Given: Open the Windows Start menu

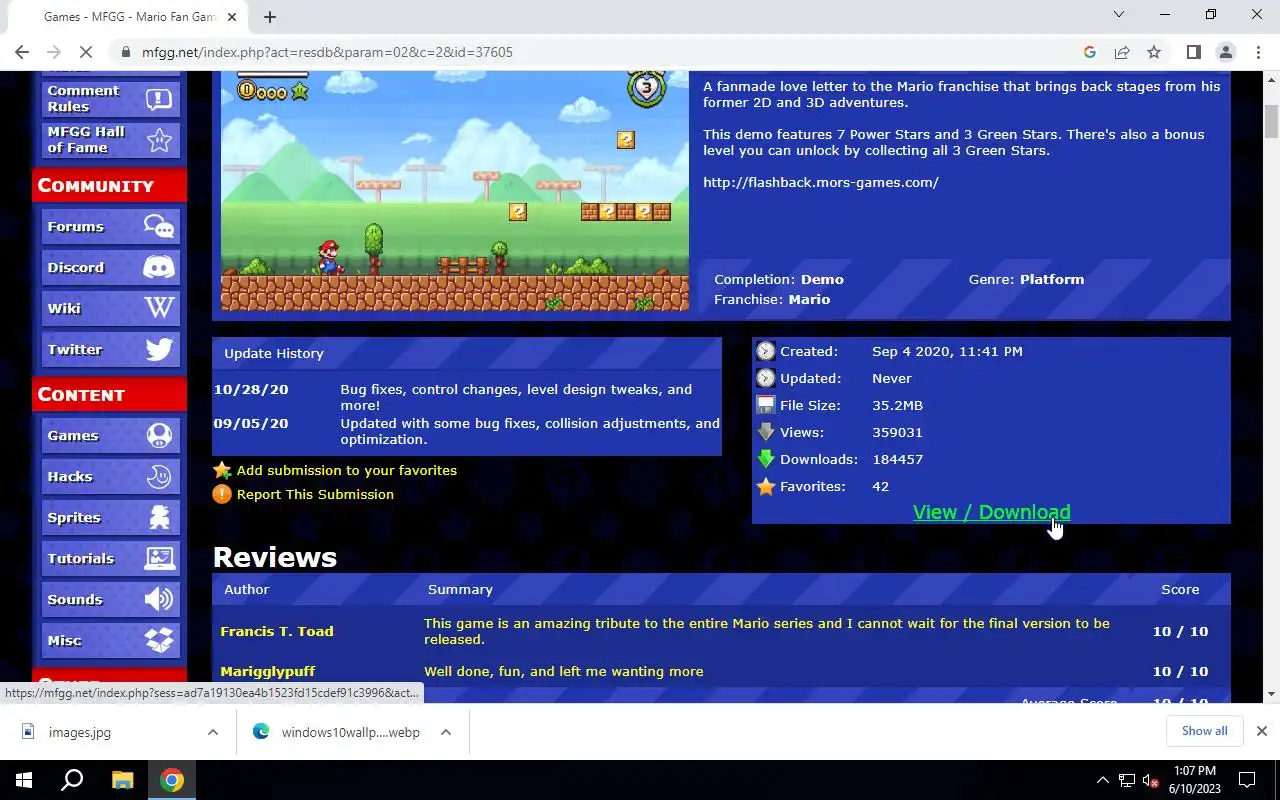Looking at the screenshot, I should (x=24, y=780).
